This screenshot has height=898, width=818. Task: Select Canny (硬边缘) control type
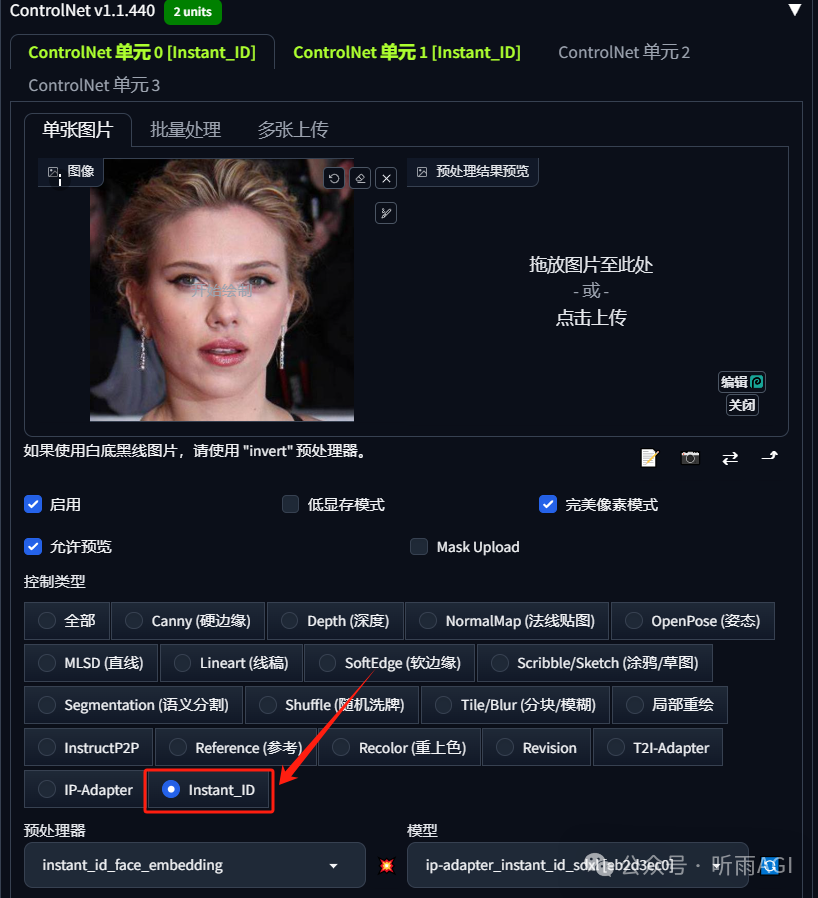(188, 621)
